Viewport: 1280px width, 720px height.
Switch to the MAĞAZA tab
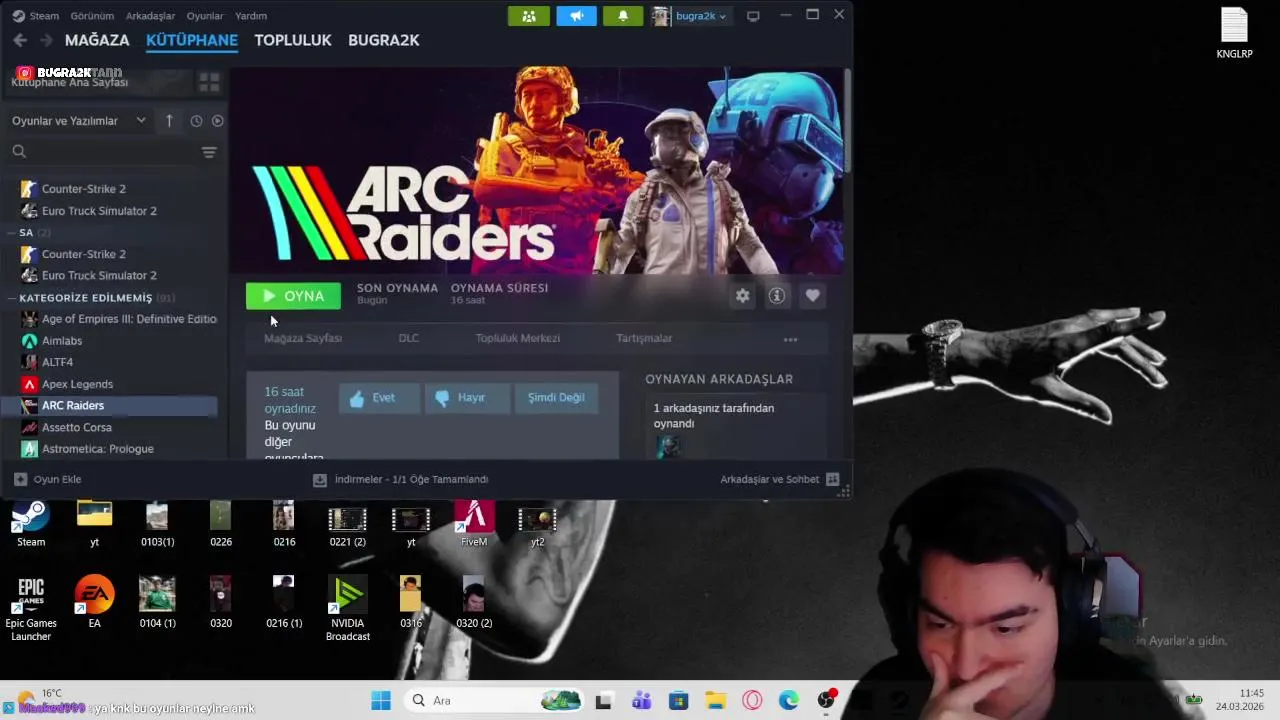coord(97,40)
